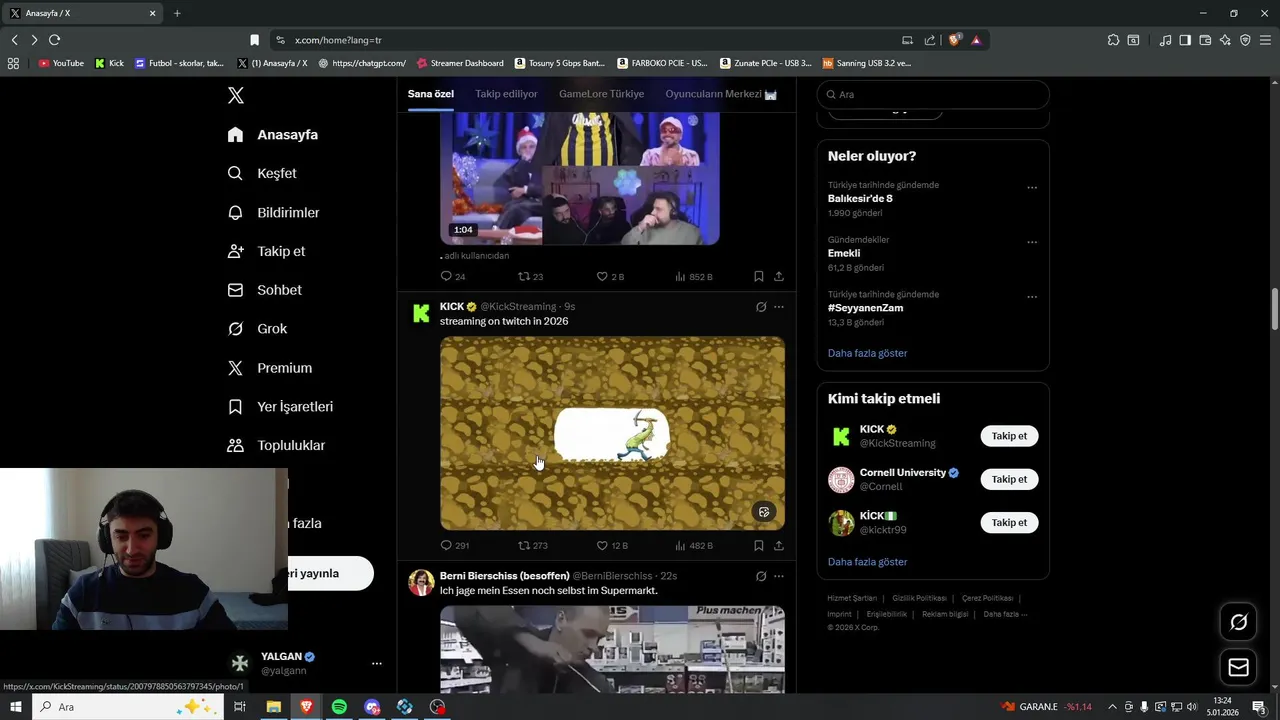Switch to GameLore Türkiye tab
The image size is (1280, 720).
pos(601,94)
